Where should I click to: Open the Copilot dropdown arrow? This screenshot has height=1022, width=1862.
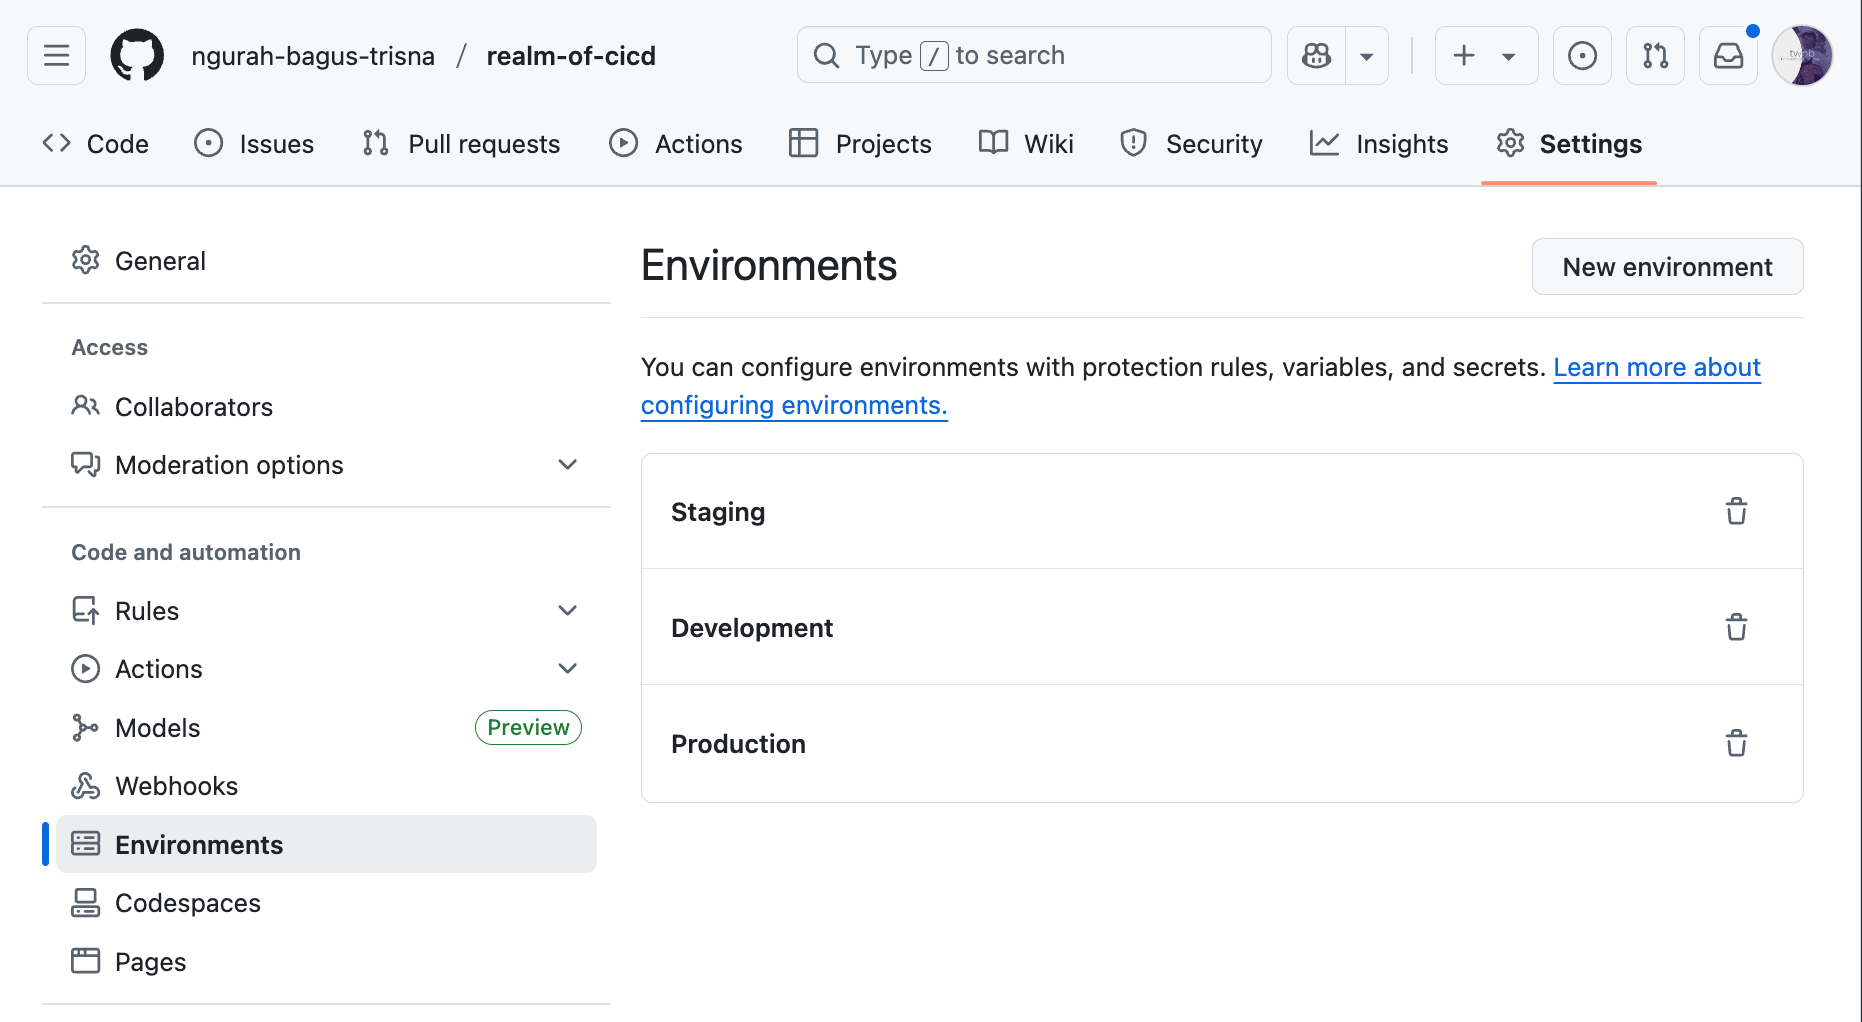click(1366, 56)
